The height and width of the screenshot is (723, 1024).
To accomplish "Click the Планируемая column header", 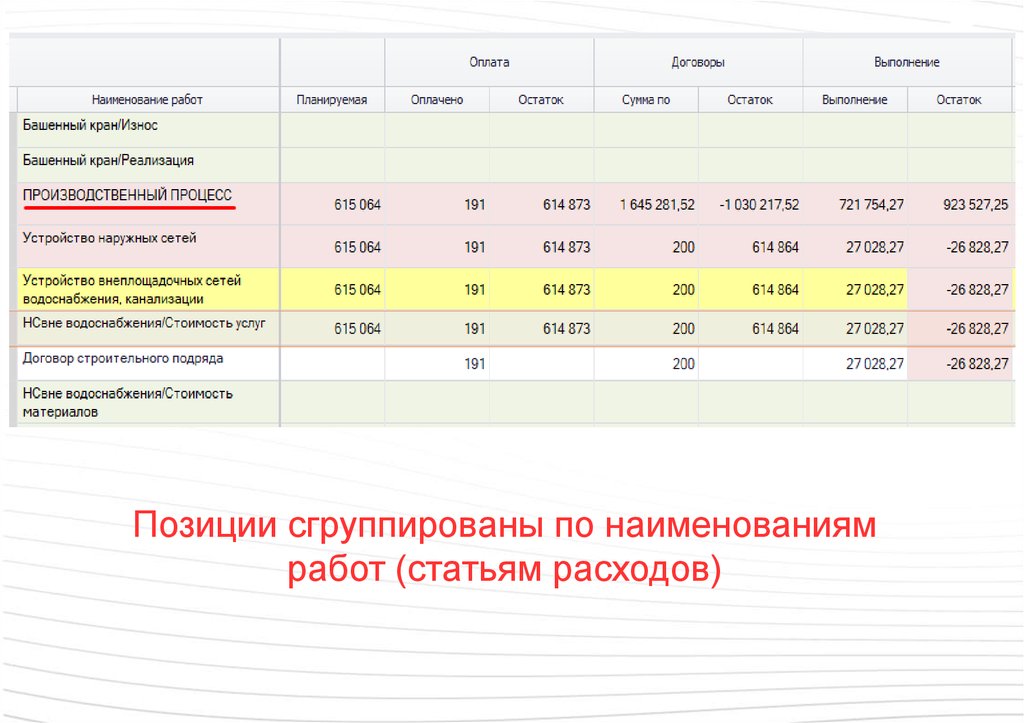I will [332, 100].
